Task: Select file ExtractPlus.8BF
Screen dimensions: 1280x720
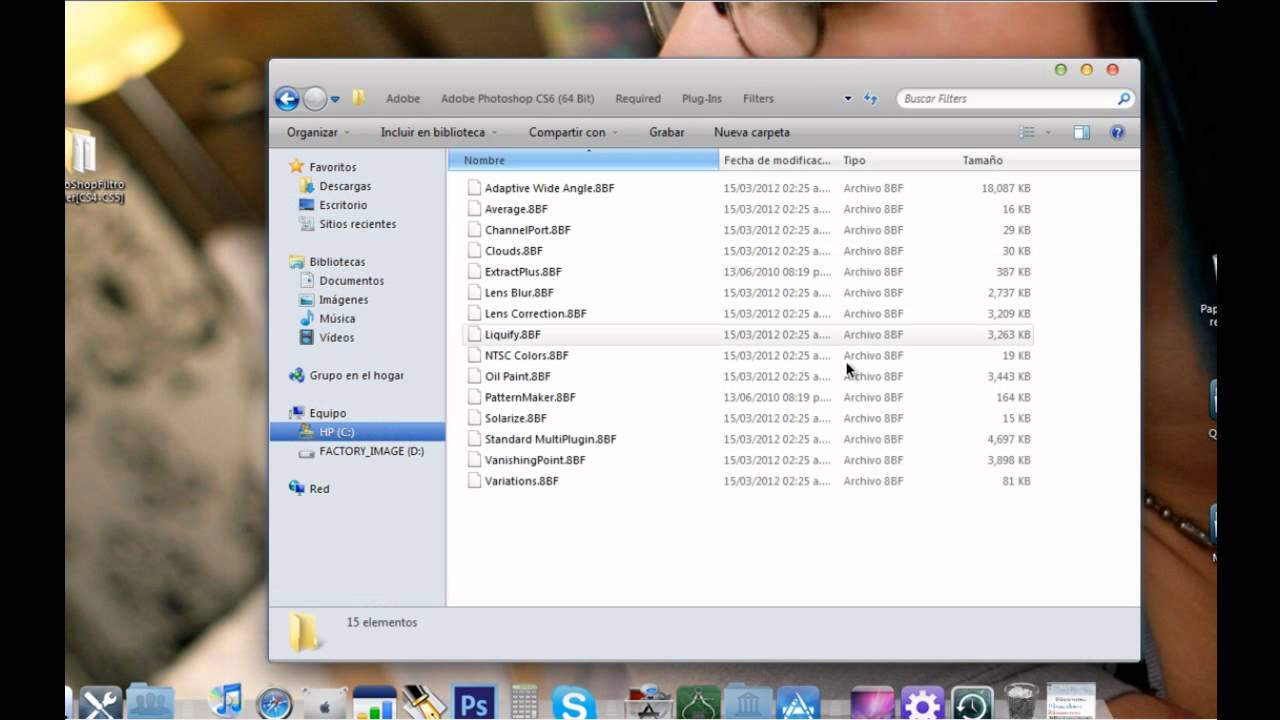Action: pos(523,272)
